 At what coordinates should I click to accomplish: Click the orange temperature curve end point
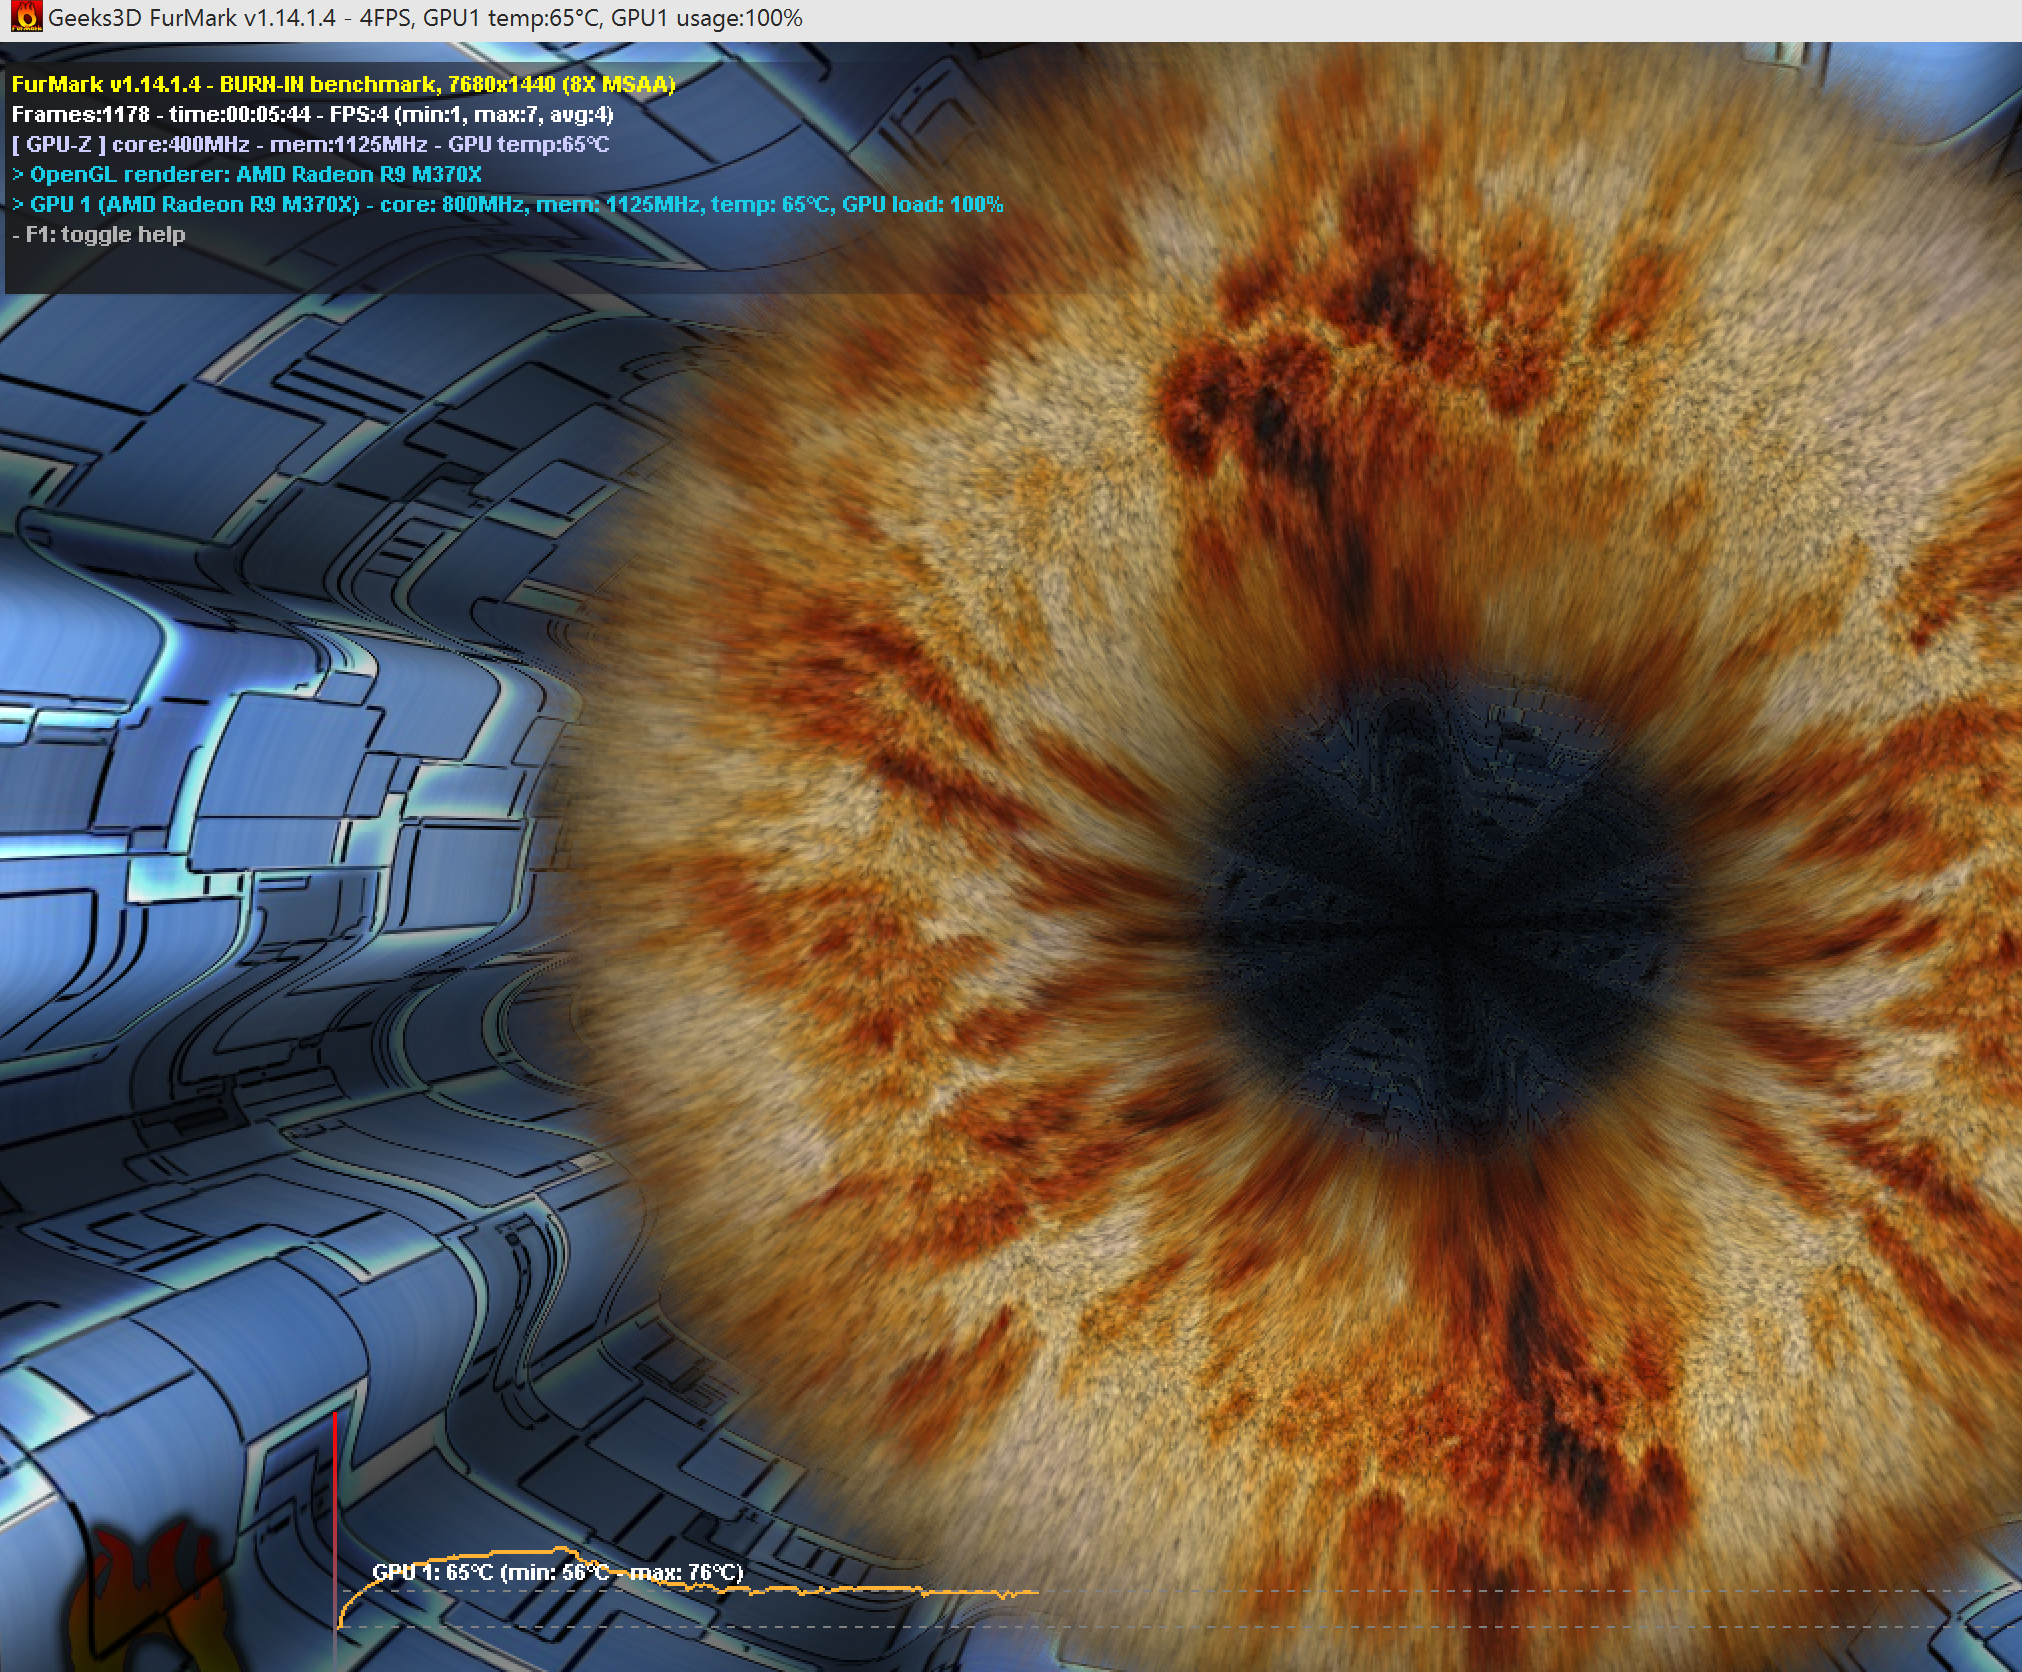pos(1035,1592)
